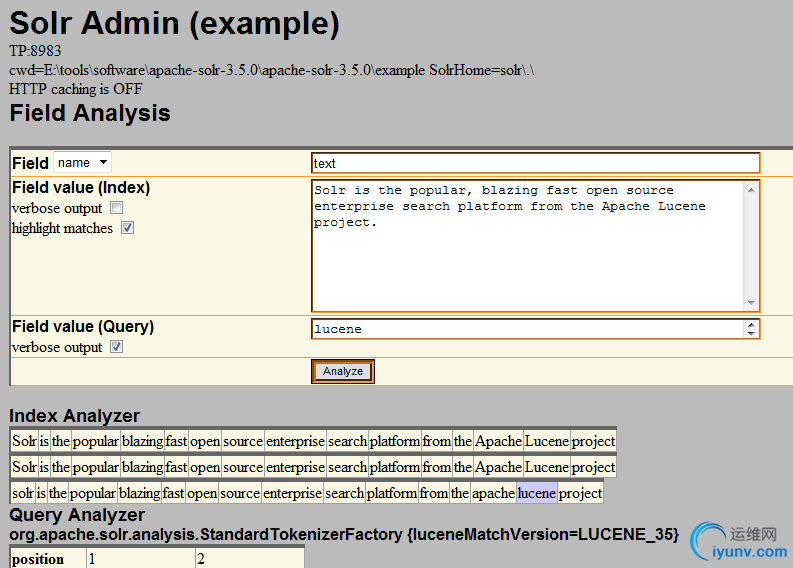Click the query field containing "lucene"
The height and width of the screenshot is (568, 793).
(x=536, y=329)
